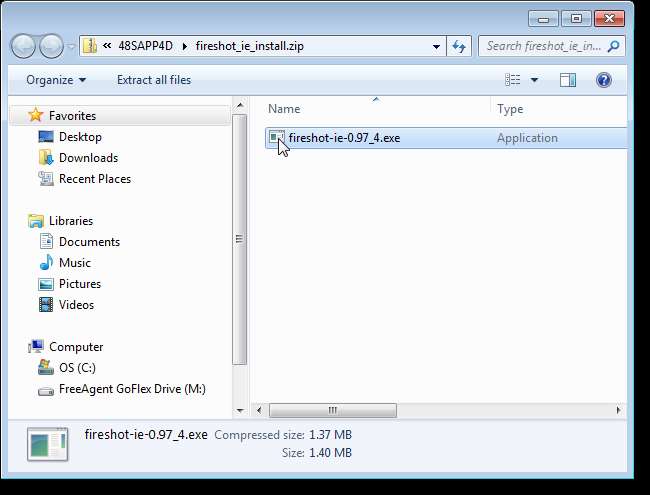Click the blue Help question mark icon

(x=604, y=80)
